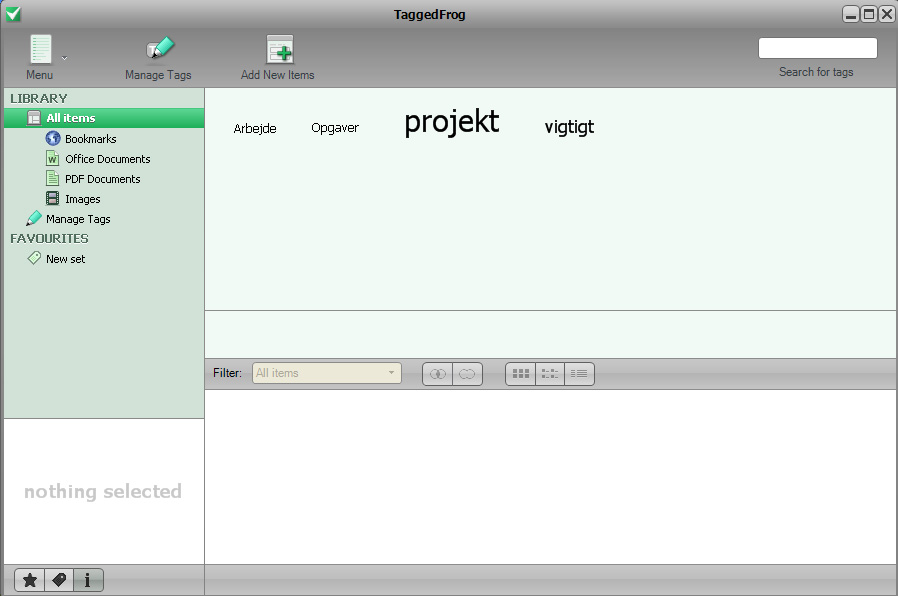The height and width of the screenshot is (596, 898).
Task: Click the PDF Documents page icon
Action: [x=52, y=179]
